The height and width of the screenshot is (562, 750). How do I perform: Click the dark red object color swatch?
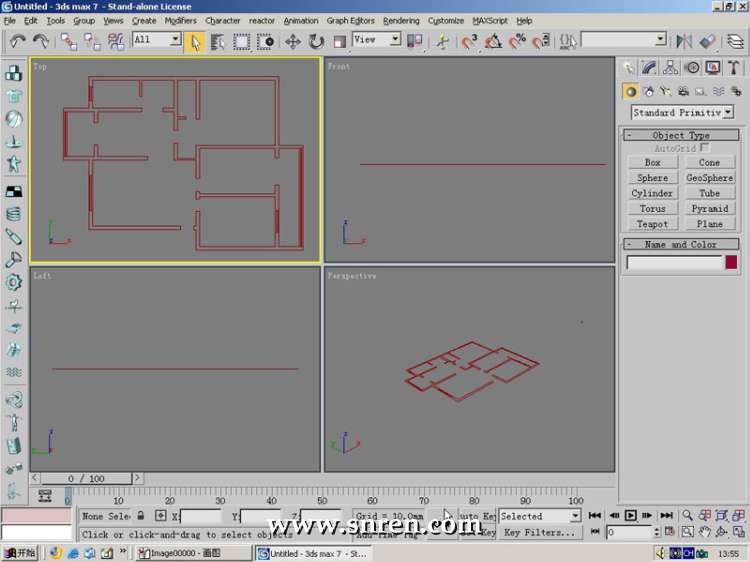coord(731,263)
